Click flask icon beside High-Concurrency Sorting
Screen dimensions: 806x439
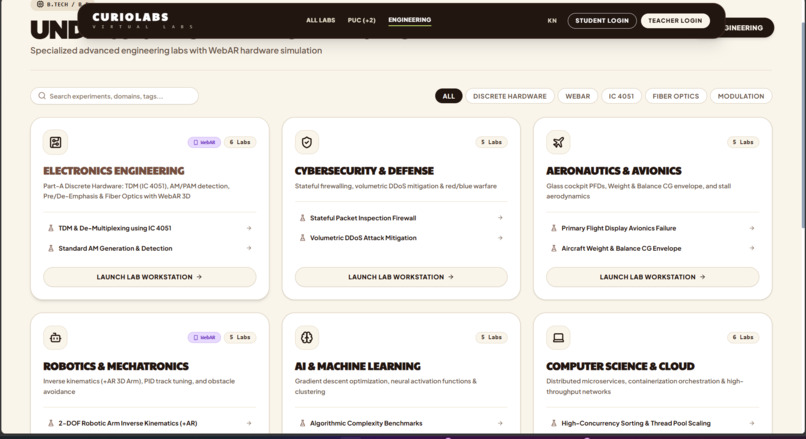(x=554, y=424)
